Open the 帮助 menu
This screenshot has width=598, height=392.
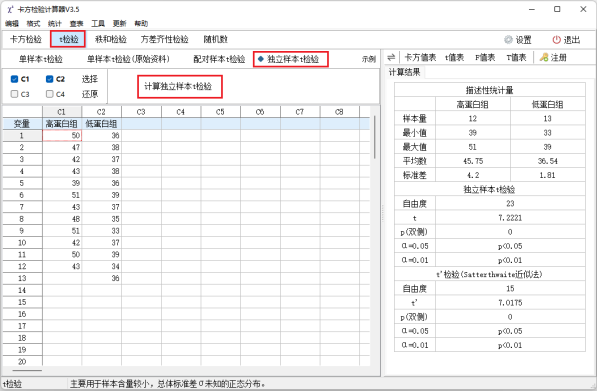[141, 24]
